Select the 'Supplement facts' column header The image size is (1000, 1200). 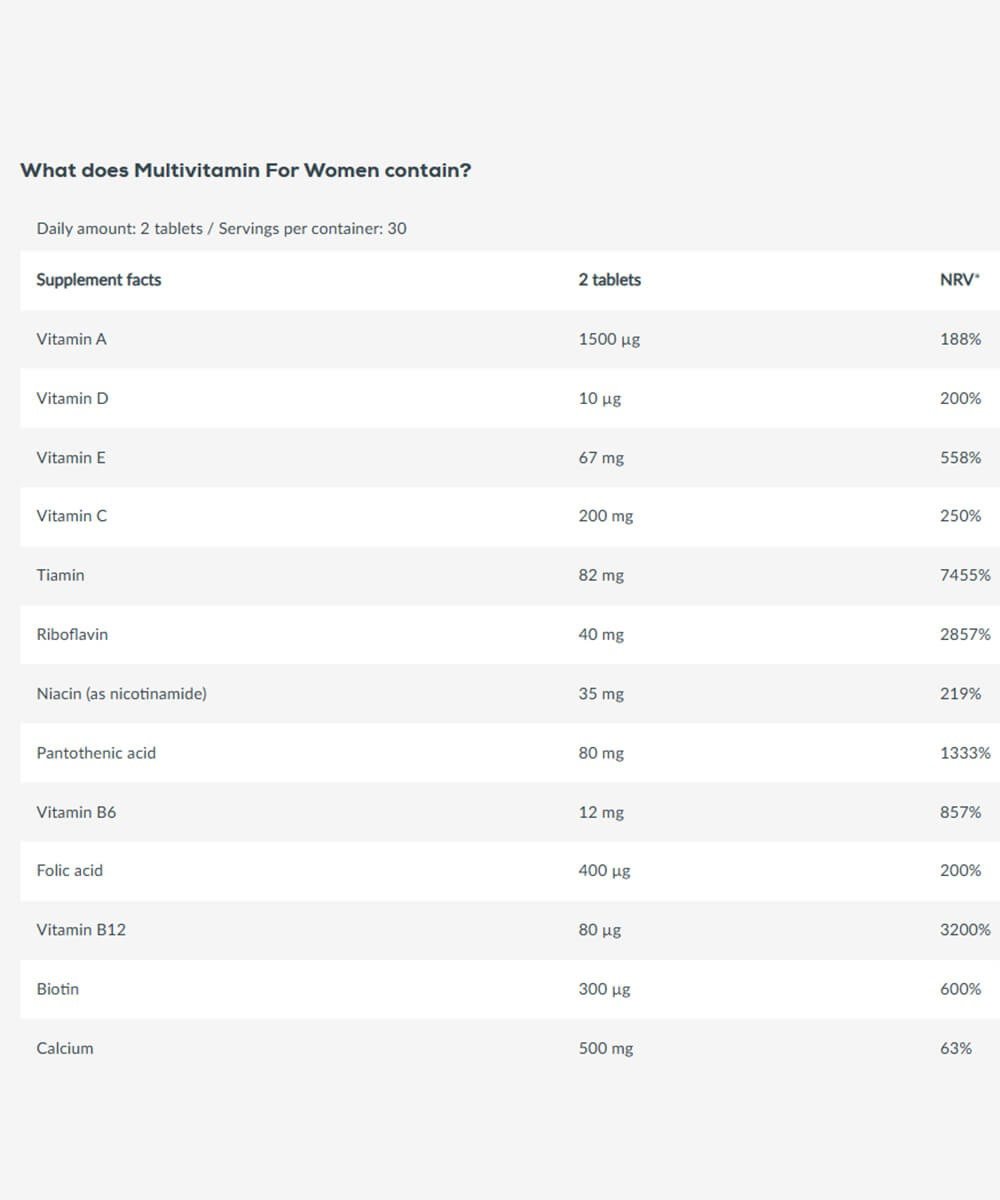(98, 280)
